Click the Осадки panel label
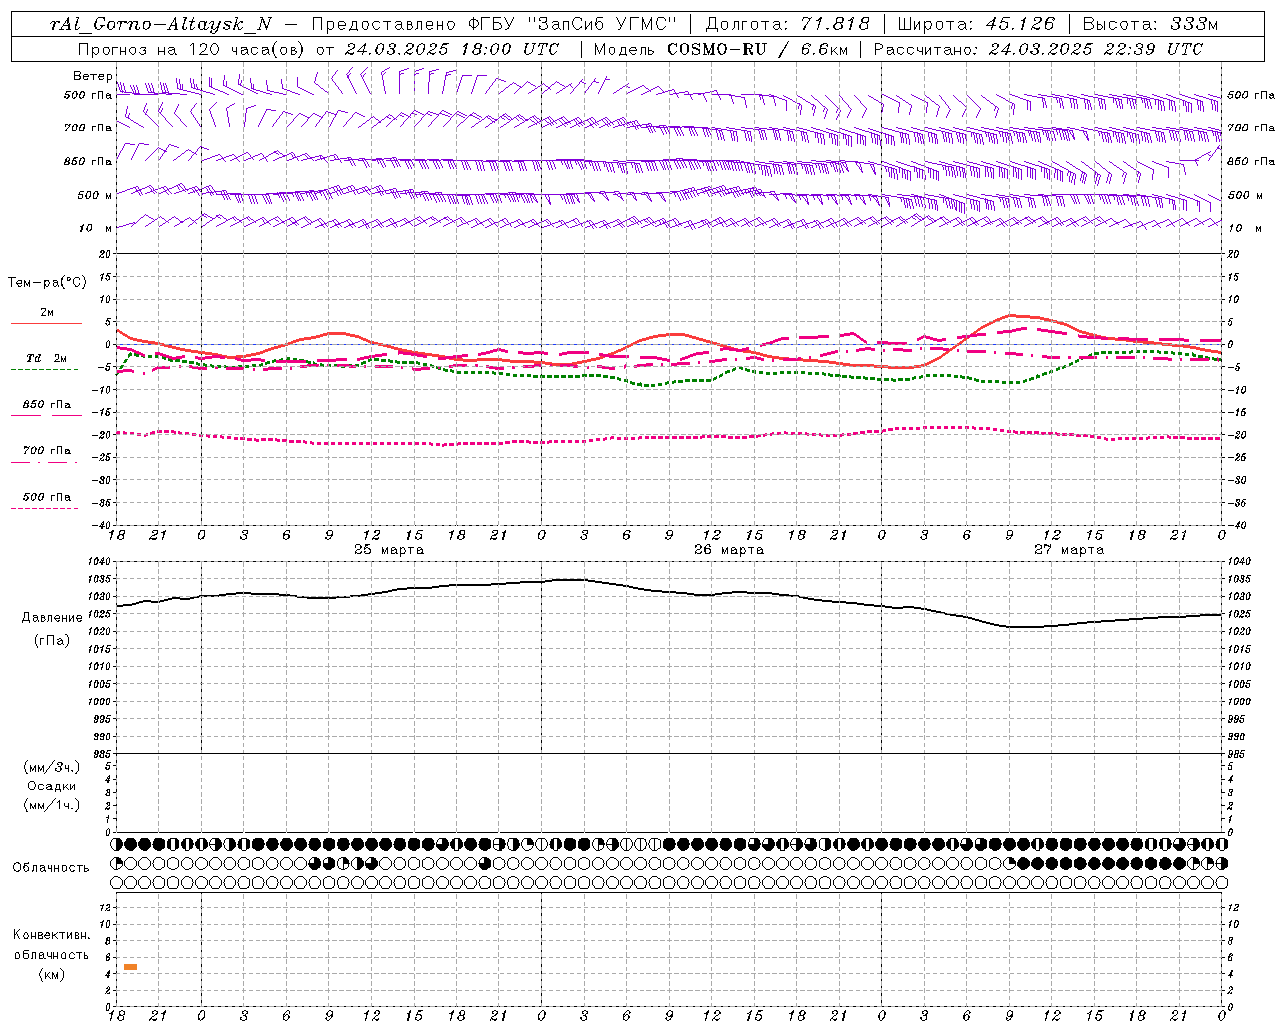This screenshot has width=1280, height=1024. (x=52, y=786)
